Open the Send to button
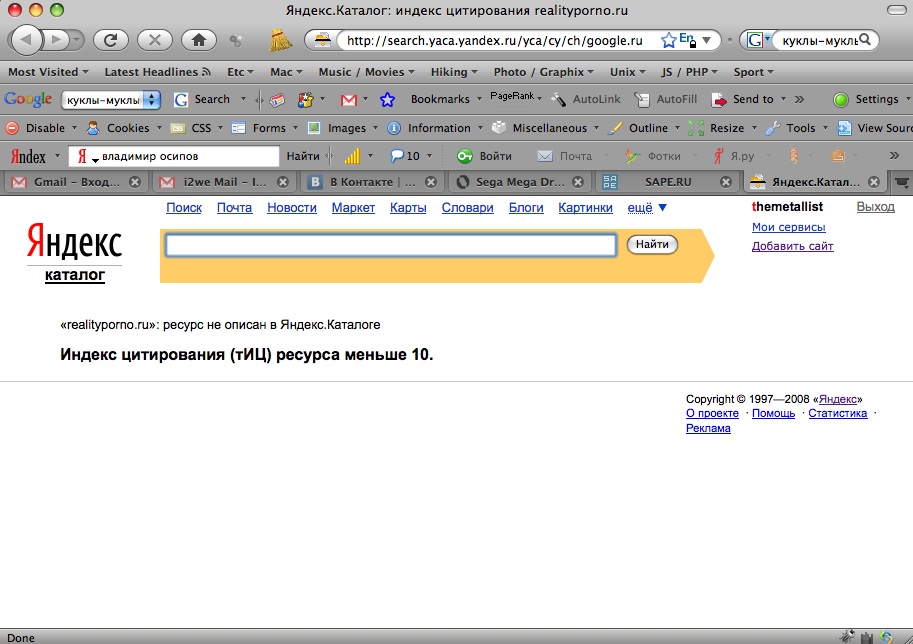This screenshot has width=913, height=644. (x=743, y=99)
